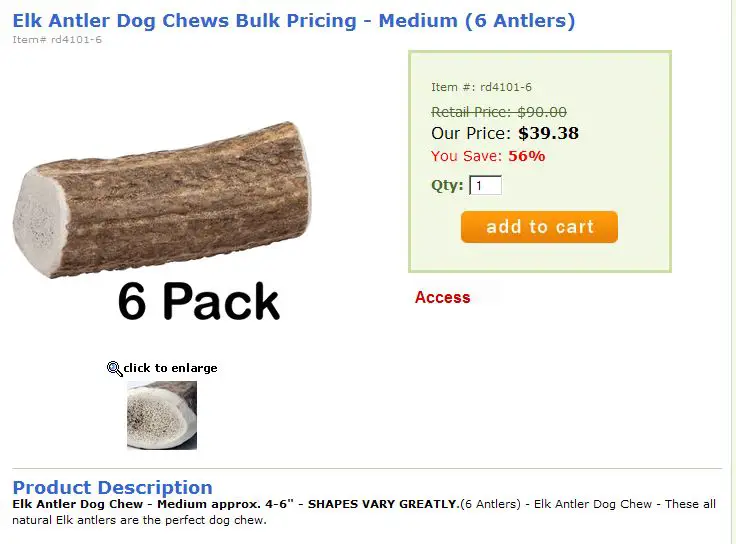Click the bold SHAPES VARY GREATLY description text
Screen dimensions: 736x544
pos(383,504)
